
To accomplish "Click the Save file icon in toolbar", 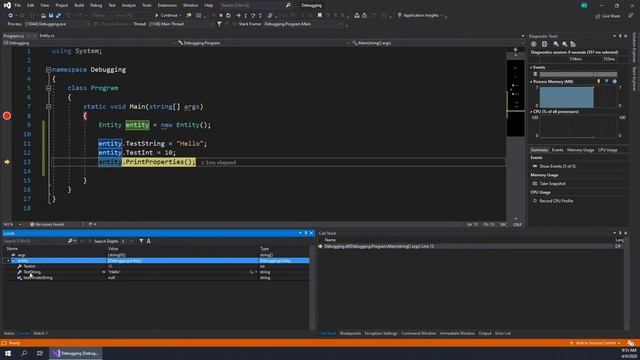I will pyautogui.click(x=51, y=16).
